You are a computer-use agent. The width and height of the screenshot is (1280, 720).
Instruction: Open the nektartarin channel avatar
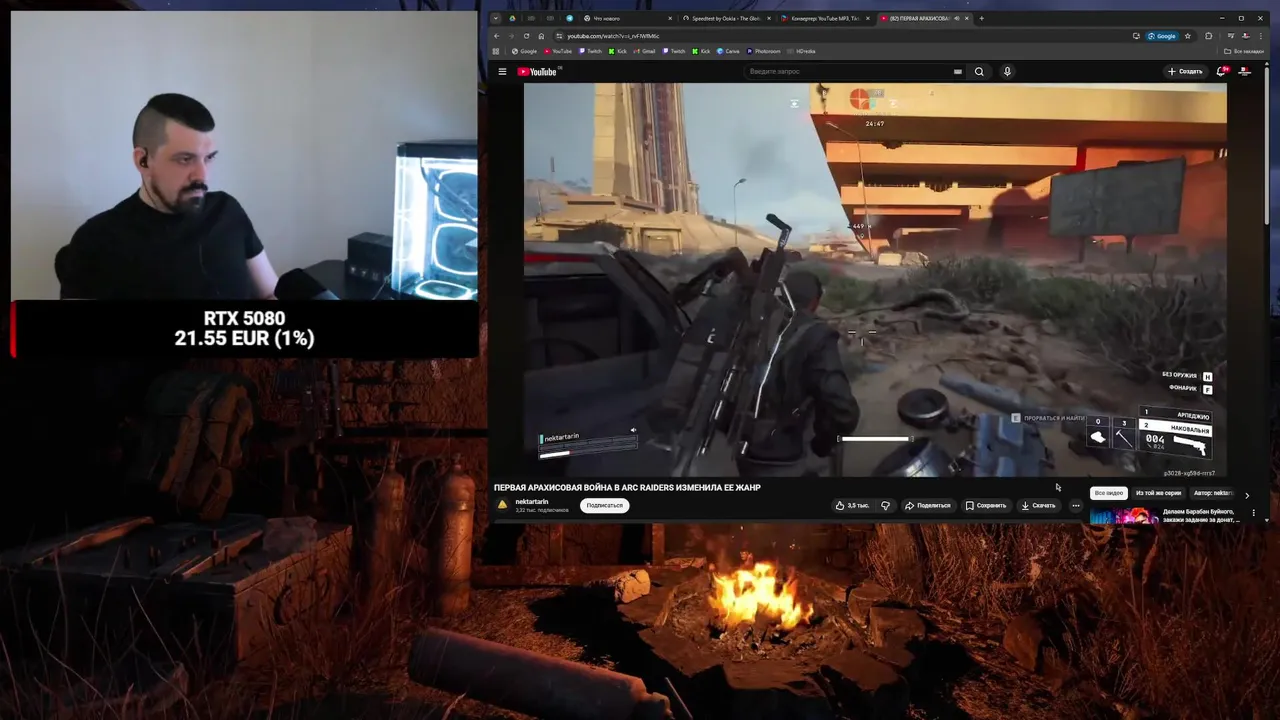click(x=502, y=505)
